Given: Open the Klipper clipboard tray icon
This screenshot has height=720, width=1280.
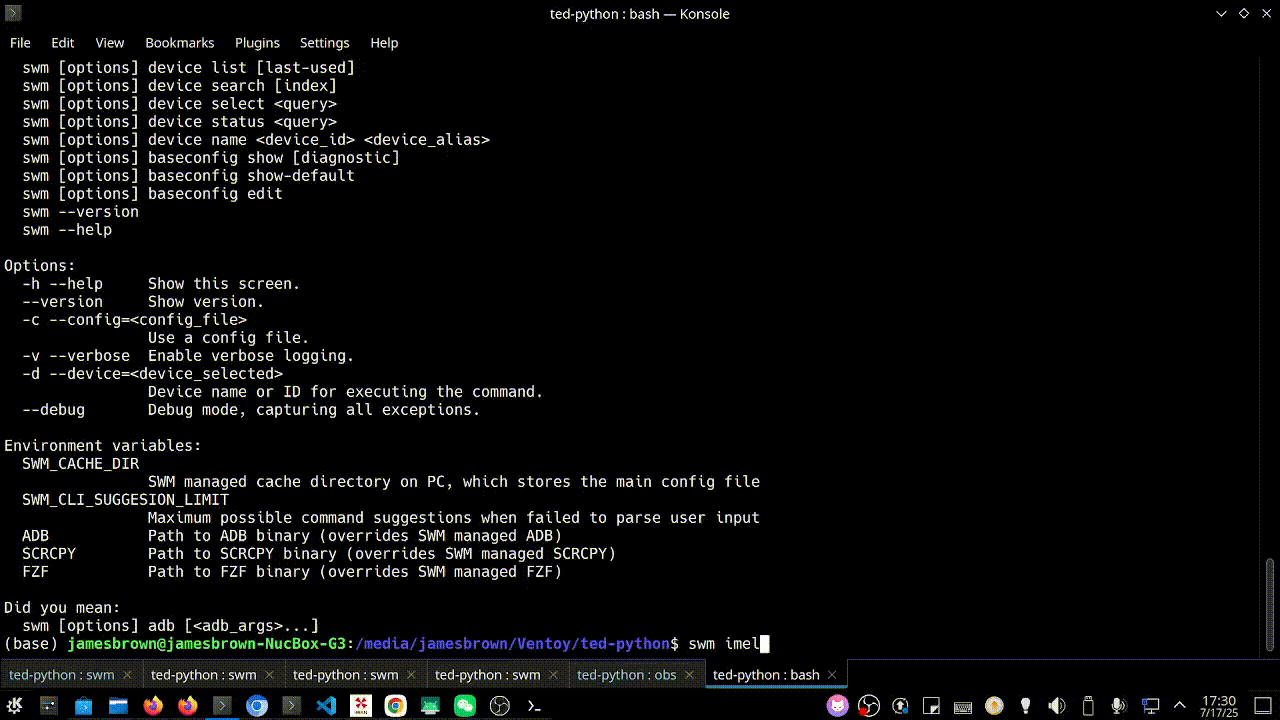Looking at the screenshot, I should [x=931, y=705].
